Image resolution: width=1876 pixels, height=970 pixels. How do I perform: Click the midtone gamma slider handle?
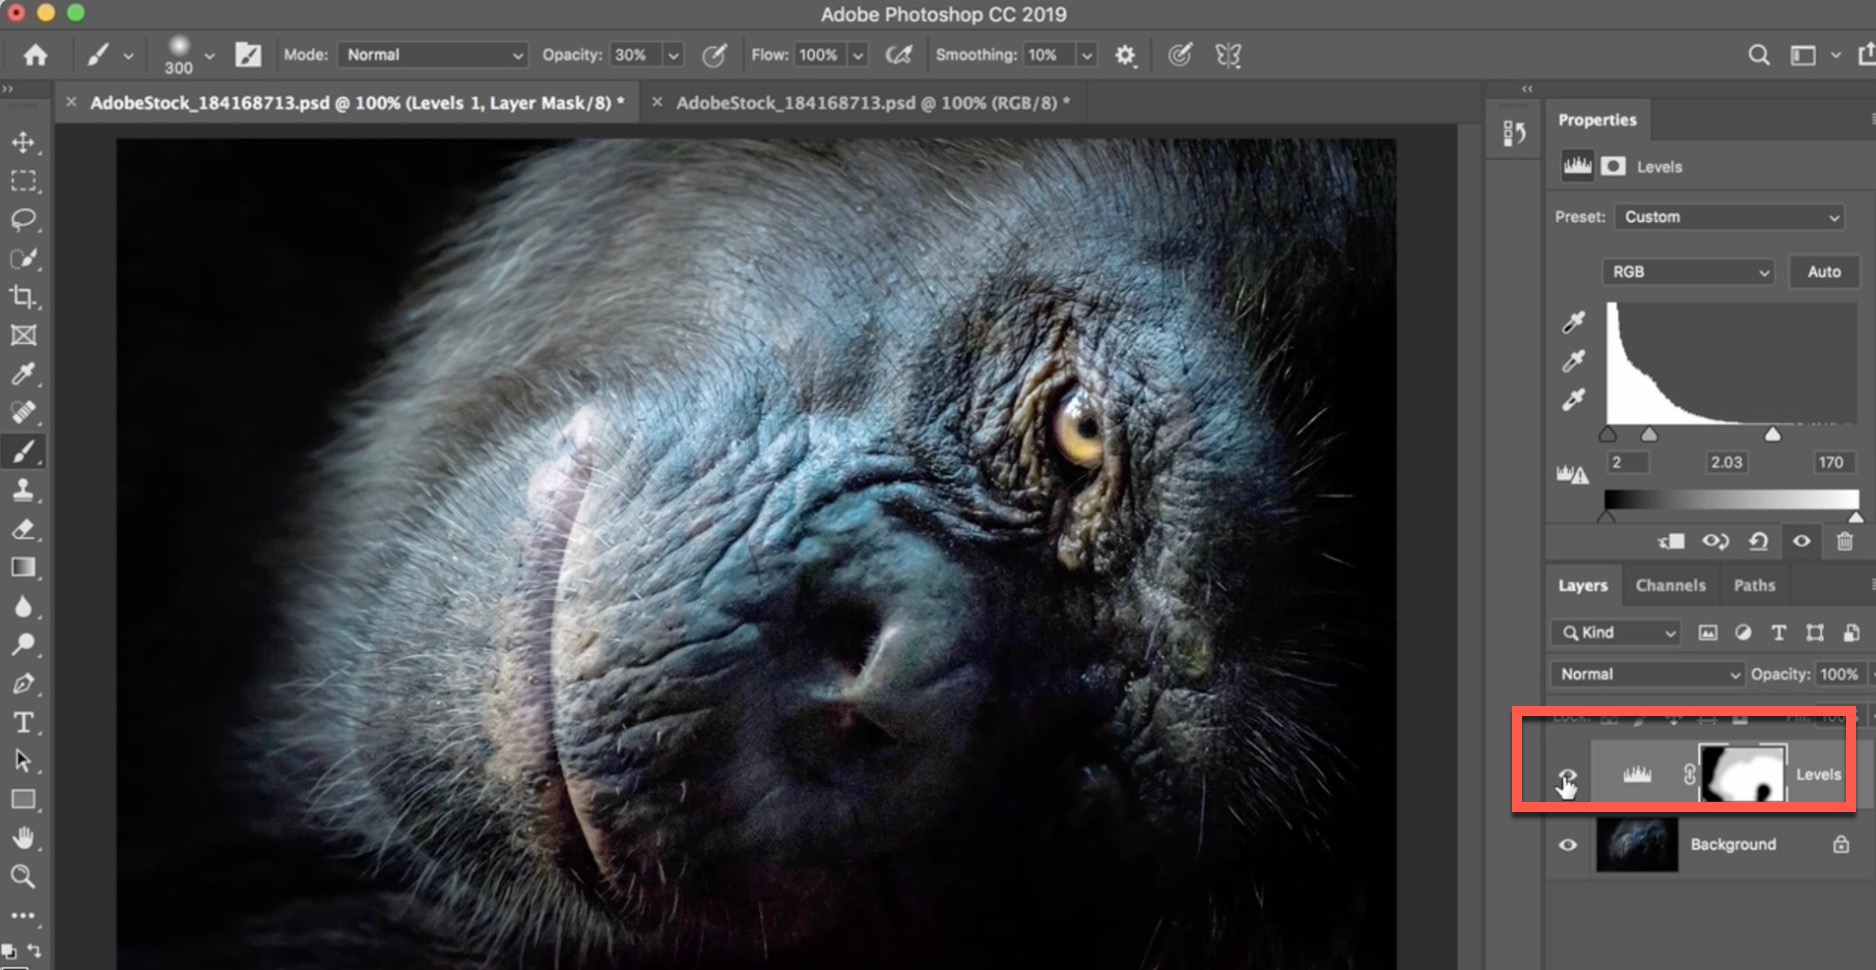[1649, 434]
